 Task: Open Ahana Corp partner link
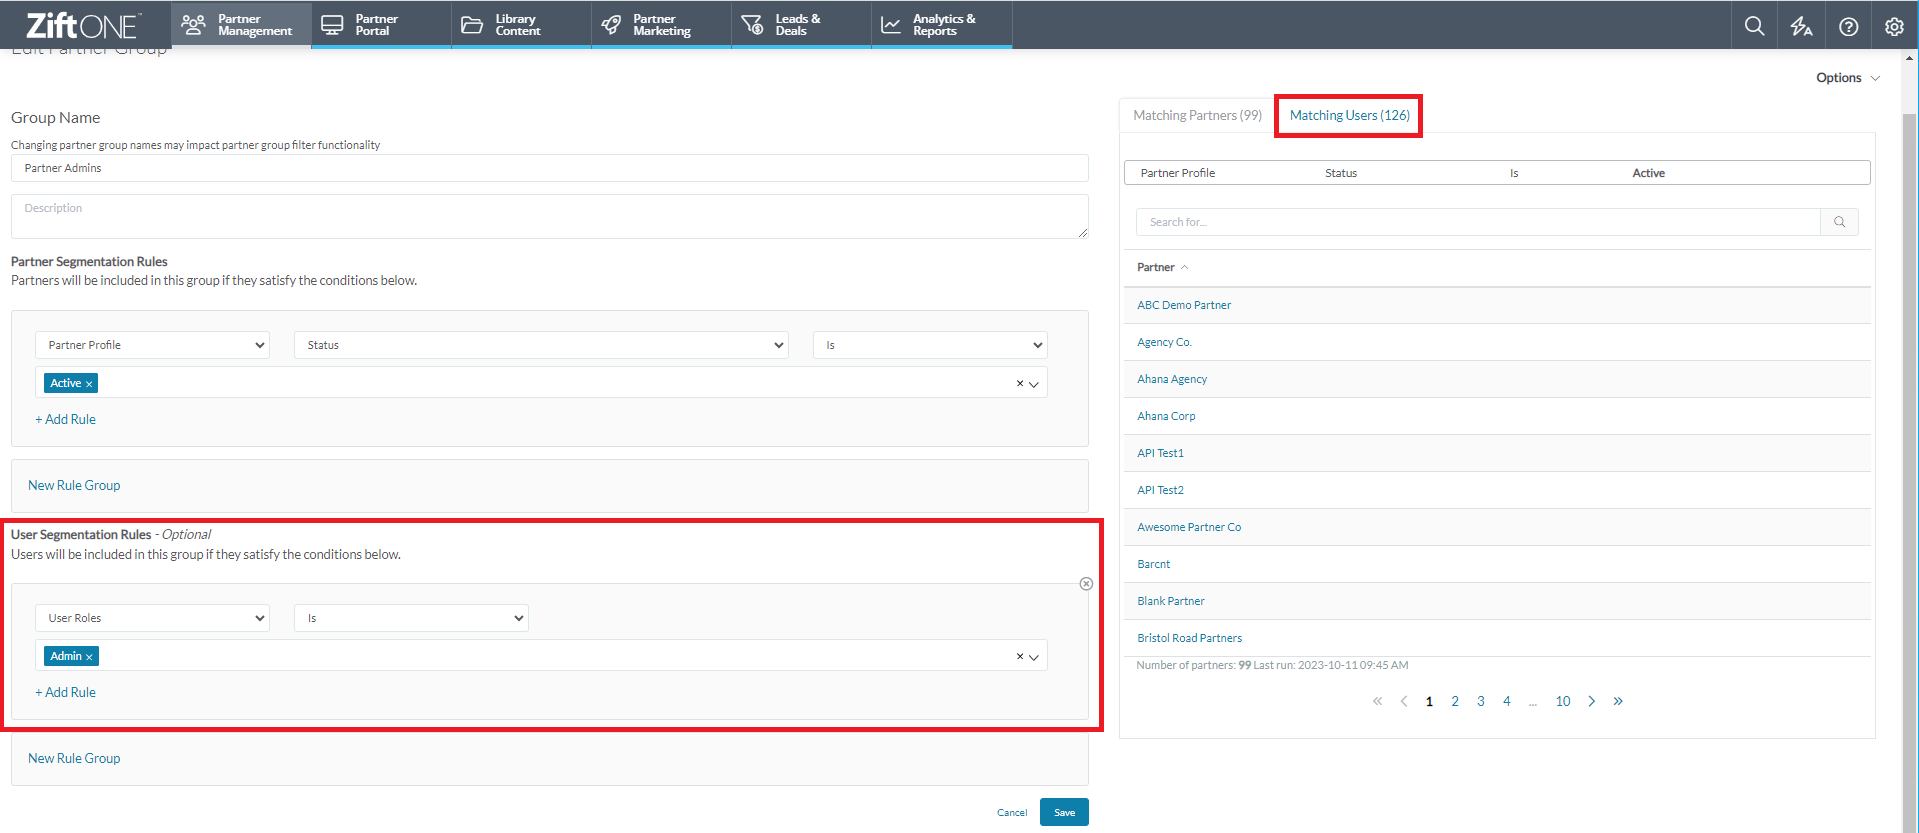click(x=1166, y=416)
